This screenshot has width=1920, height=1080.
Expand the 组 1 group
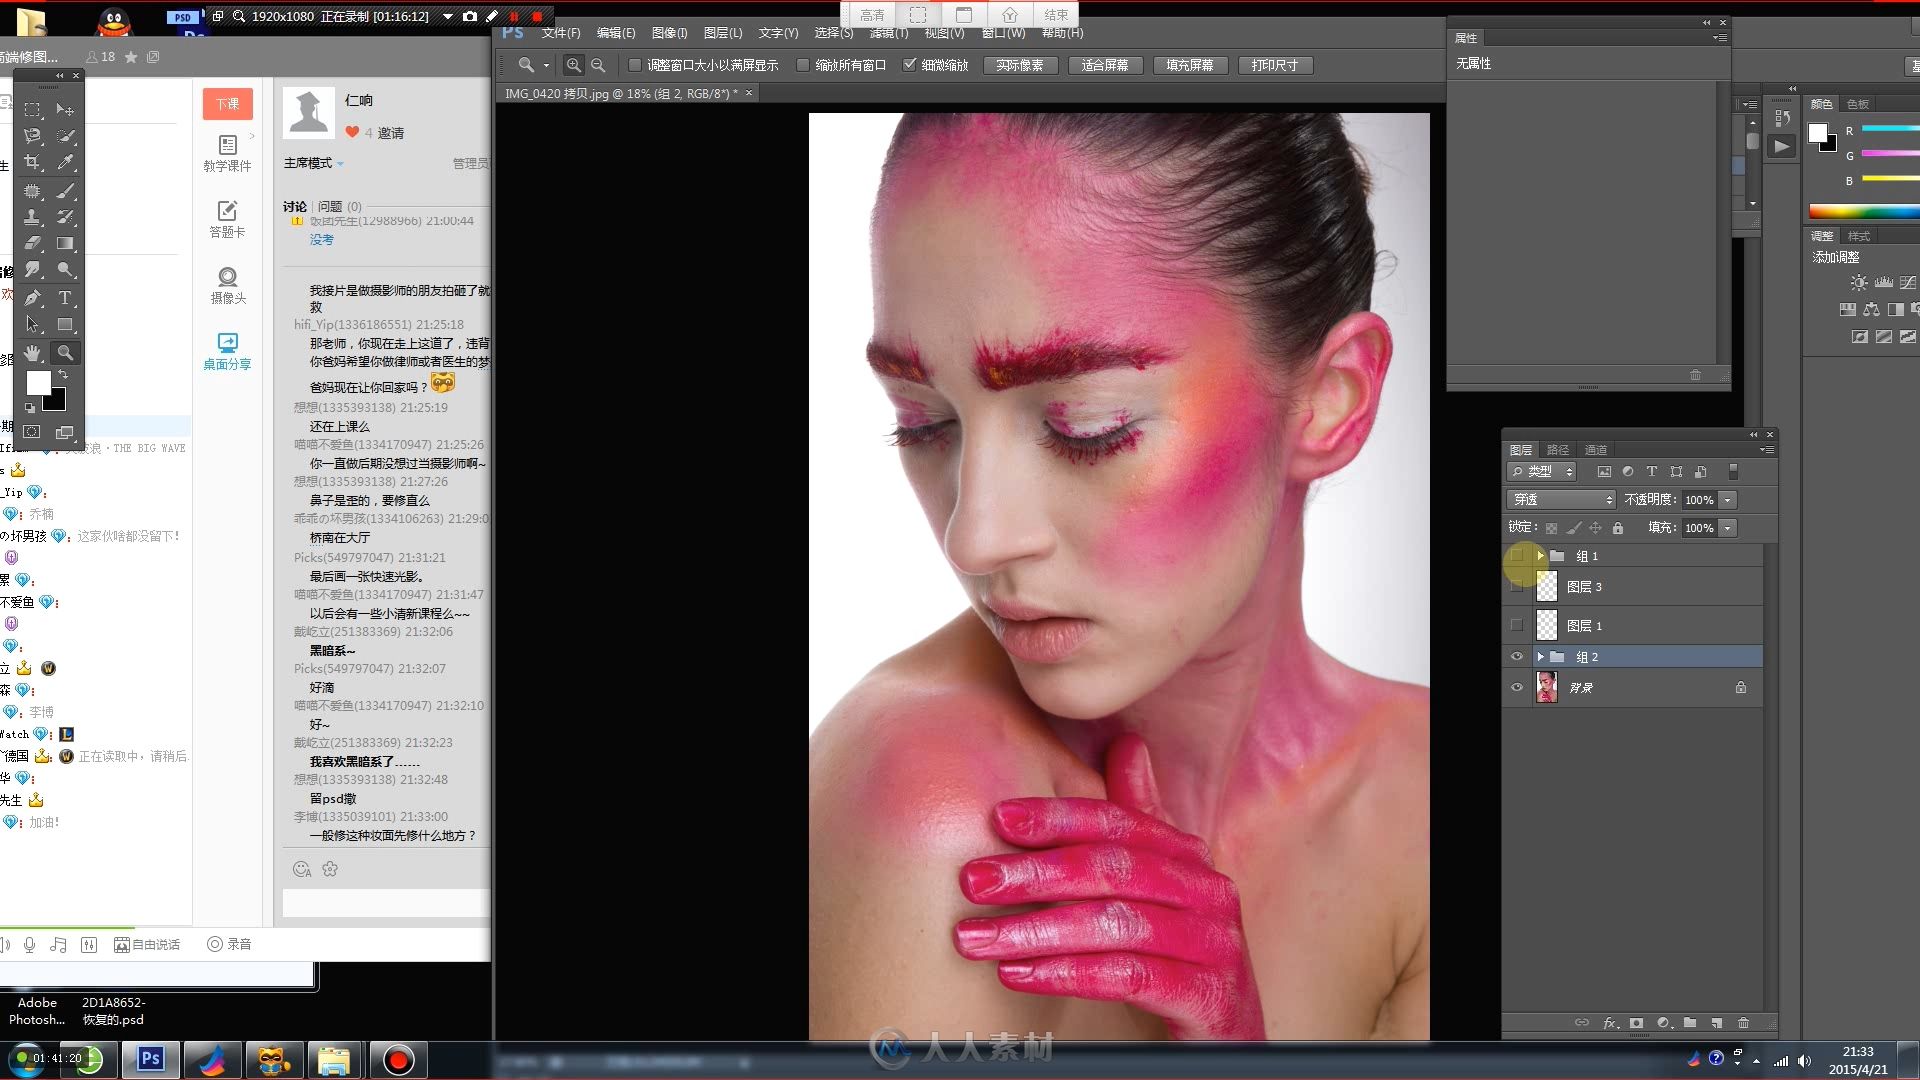(x=1541, y=556)
